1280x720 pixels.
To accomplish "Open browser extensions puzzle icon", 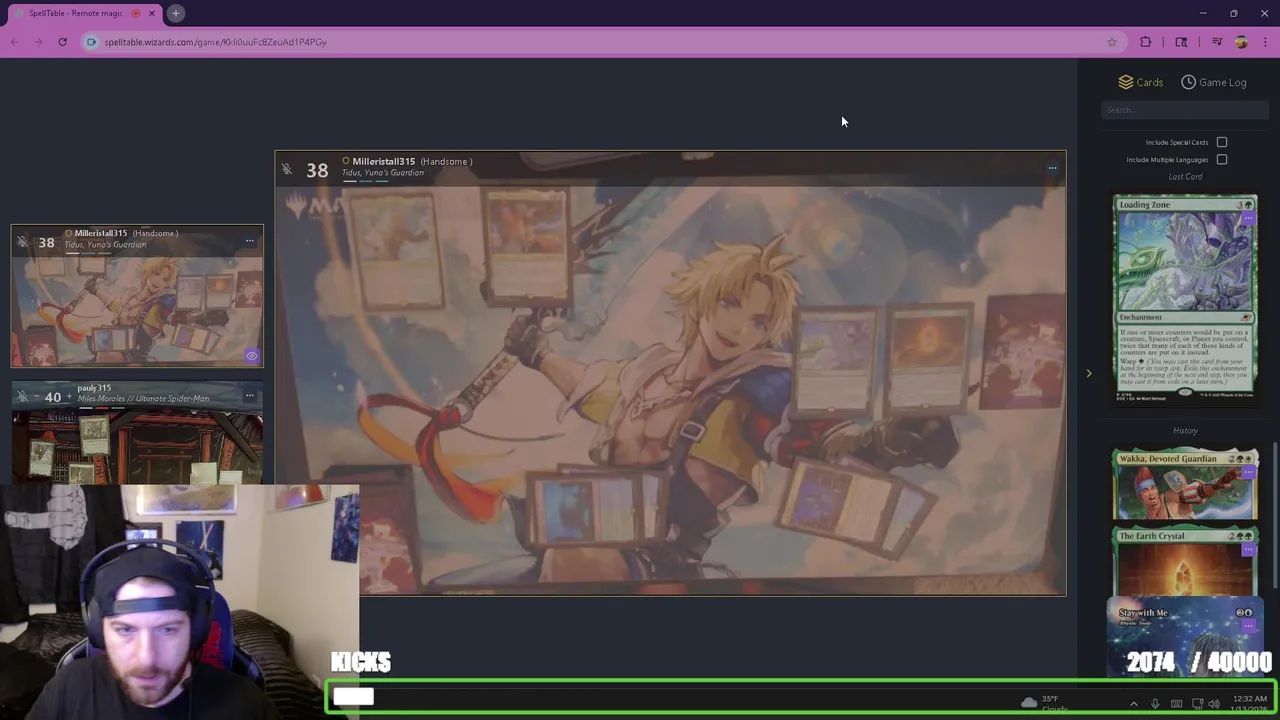I will click(1146, 42).
